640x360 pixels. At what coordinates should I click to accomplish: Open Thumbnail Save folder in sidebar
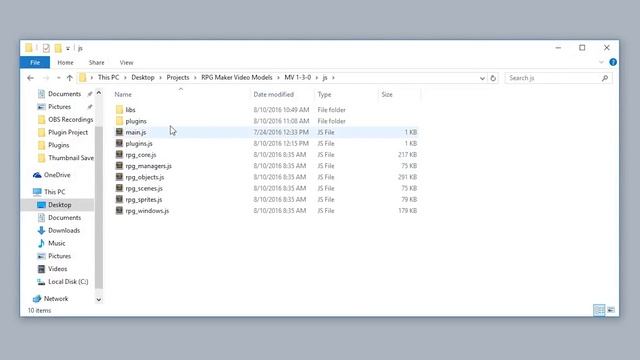(70, 158)
